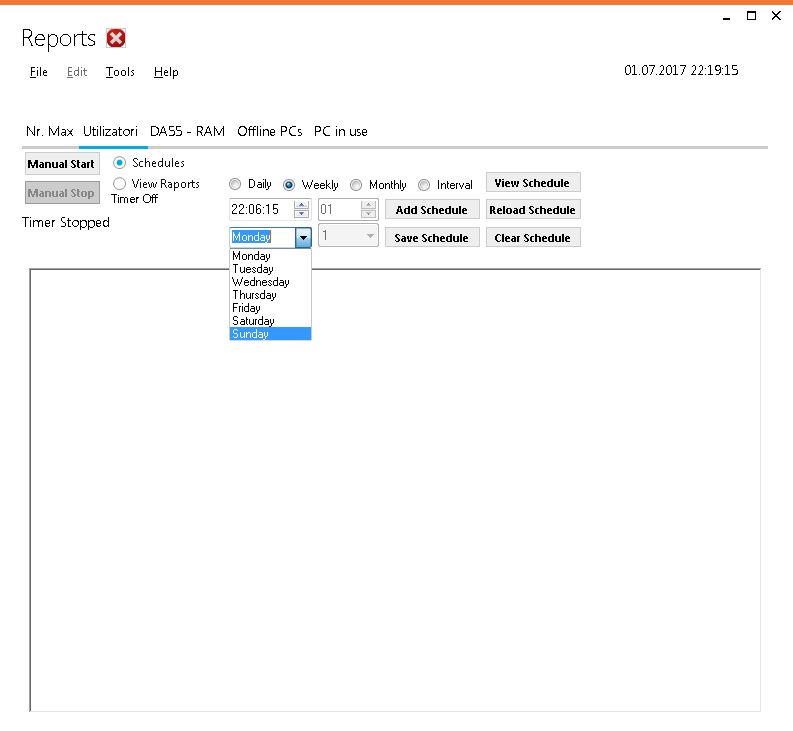Switch to the Offline PCs tab

(x=269, y=131)
